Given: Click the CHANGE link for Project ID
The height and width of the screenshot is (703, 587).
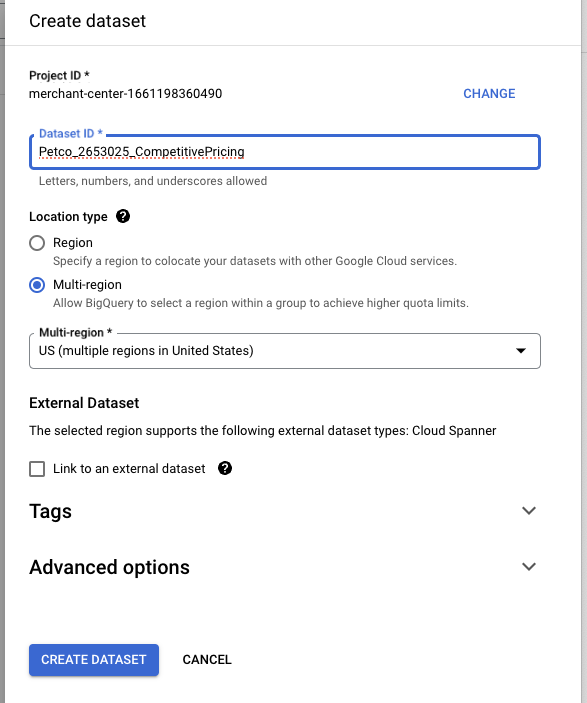Looking at the screenshot, I should (x=489, y=94).
